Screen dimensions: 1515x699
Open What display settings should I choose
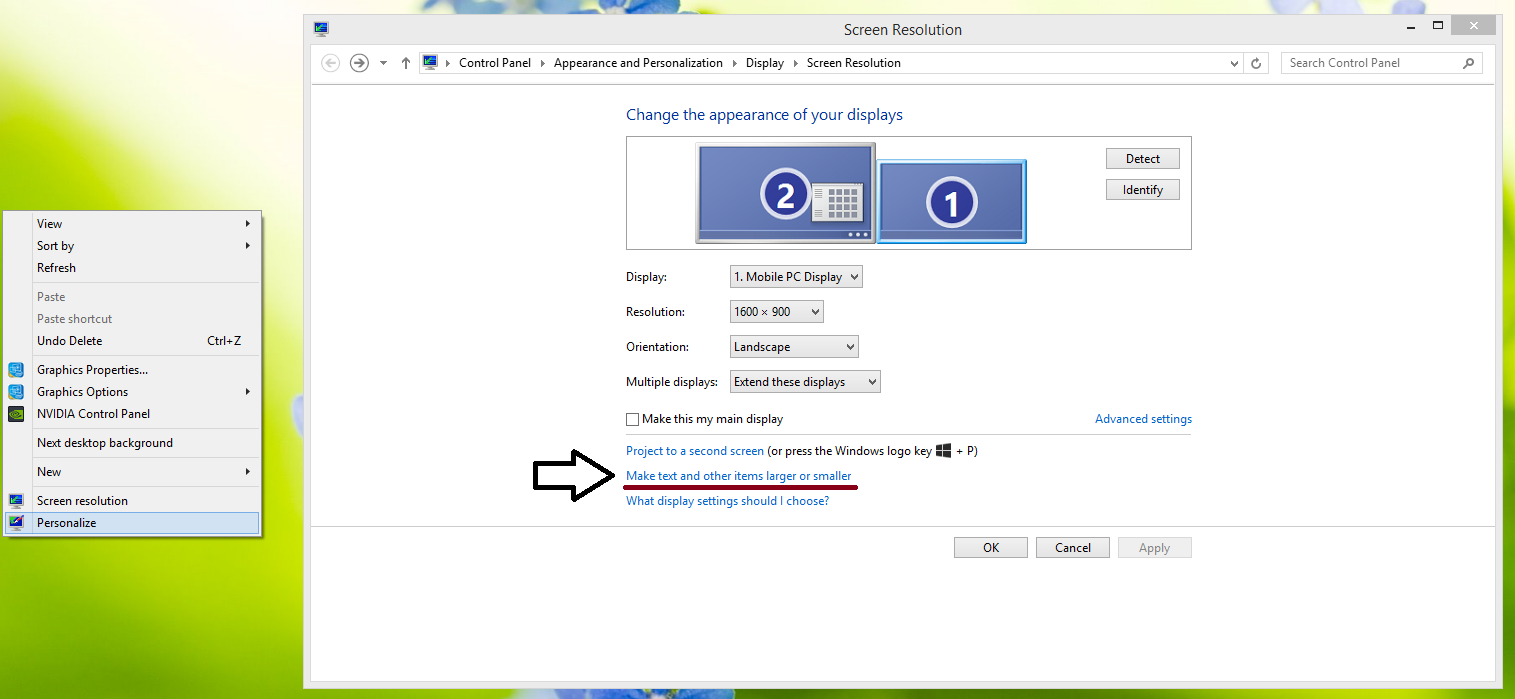(727, 501)
